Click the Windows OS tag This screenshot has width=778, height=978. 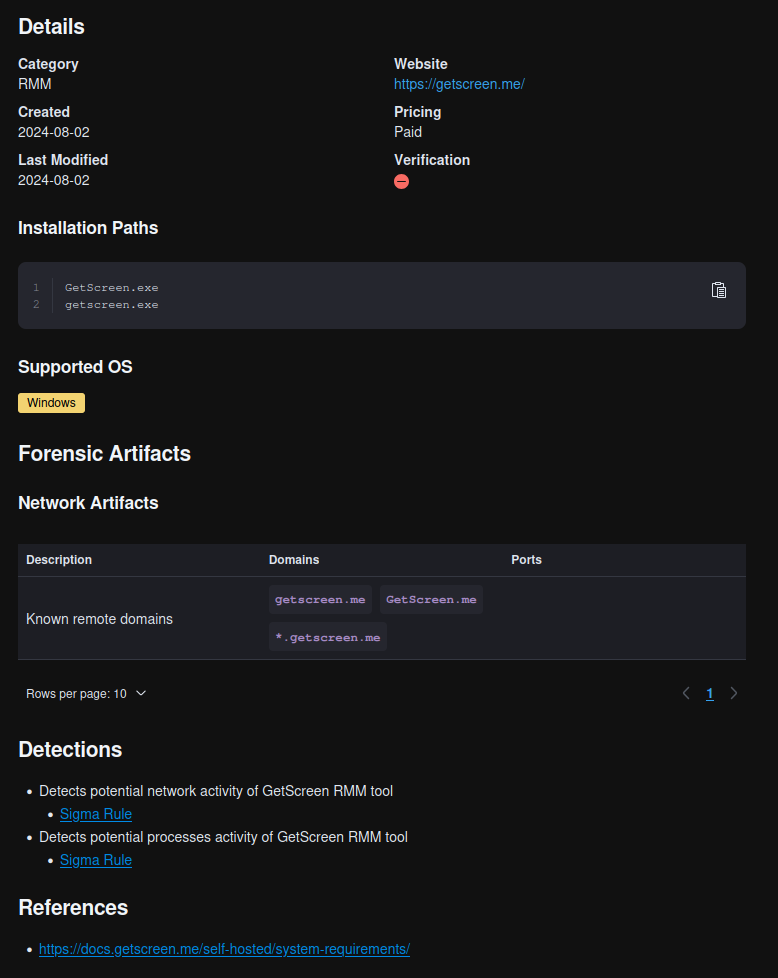click(51, 403)
